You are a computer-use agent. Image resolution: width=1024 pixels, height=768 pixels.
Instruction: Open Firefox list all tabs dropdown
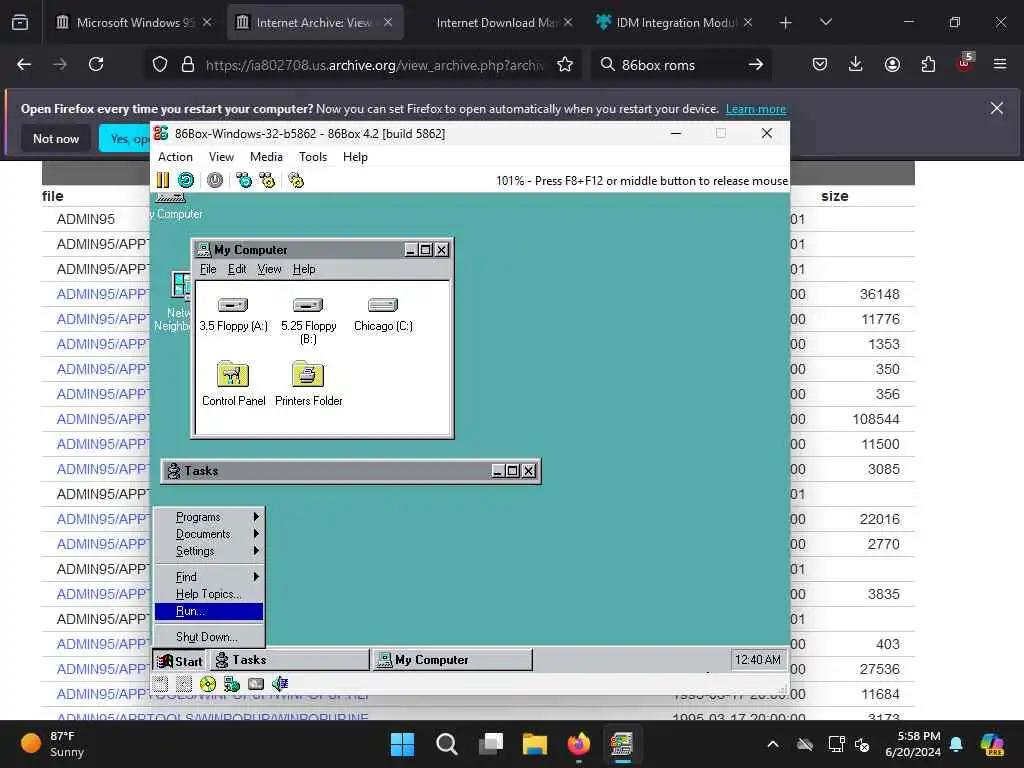[825, 23]
